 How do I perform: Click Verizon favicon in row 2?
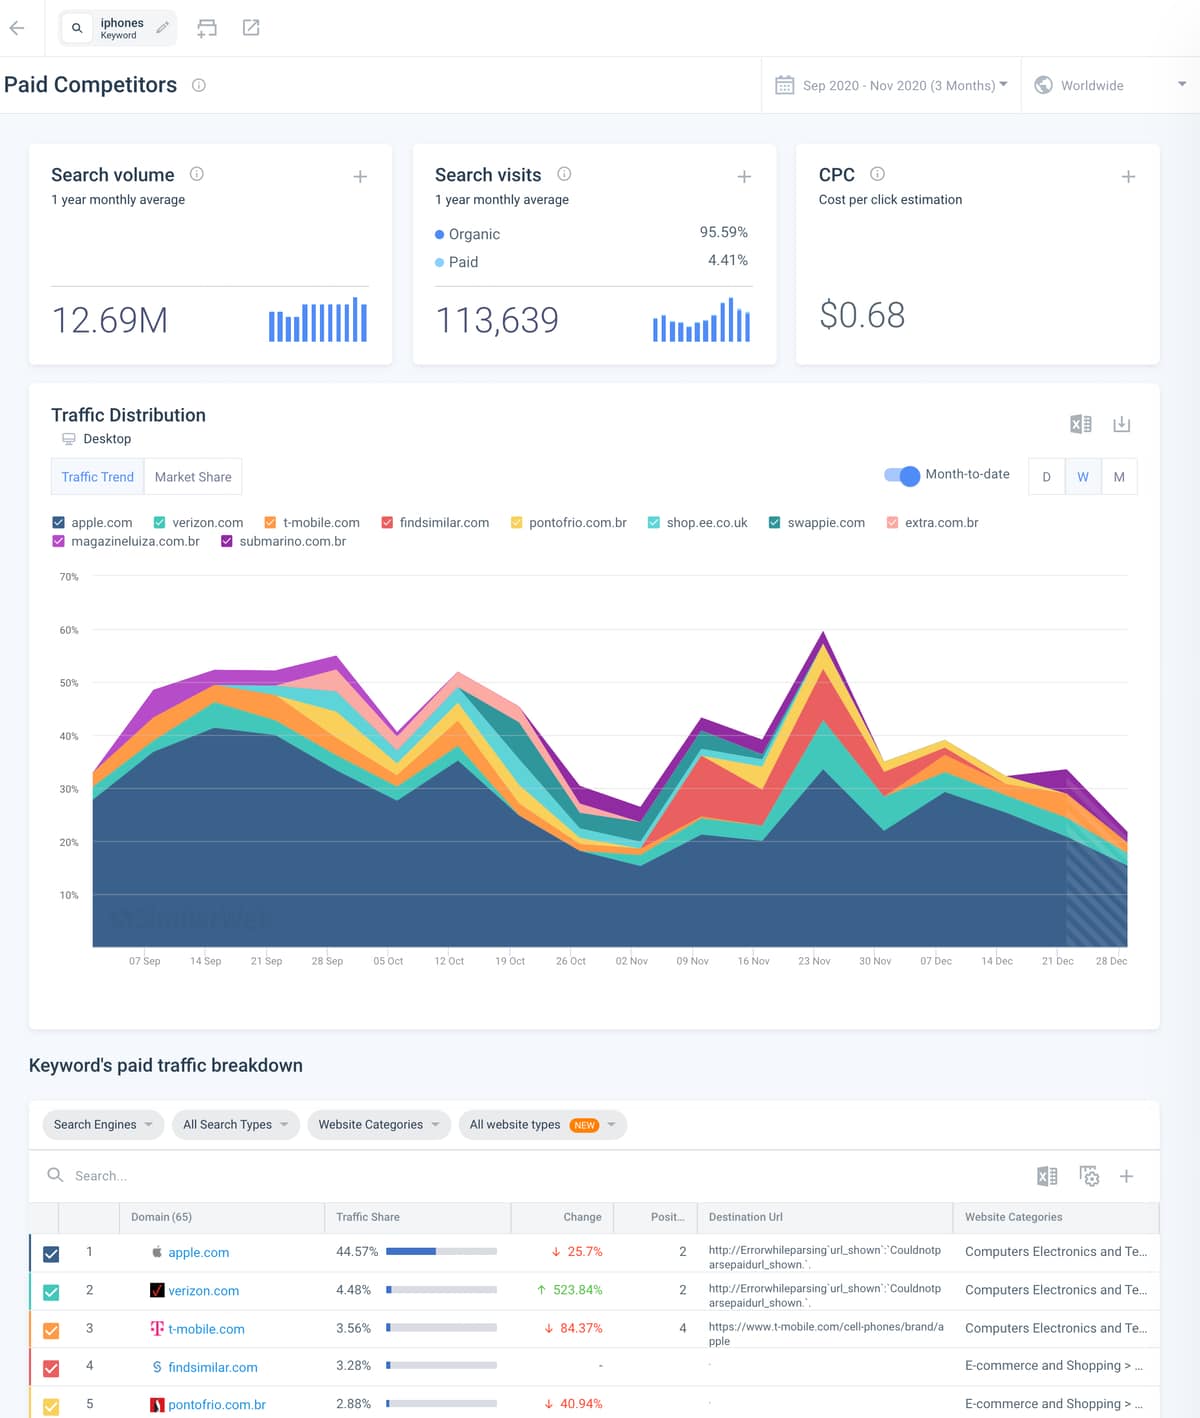click(x=157, y=1290)
